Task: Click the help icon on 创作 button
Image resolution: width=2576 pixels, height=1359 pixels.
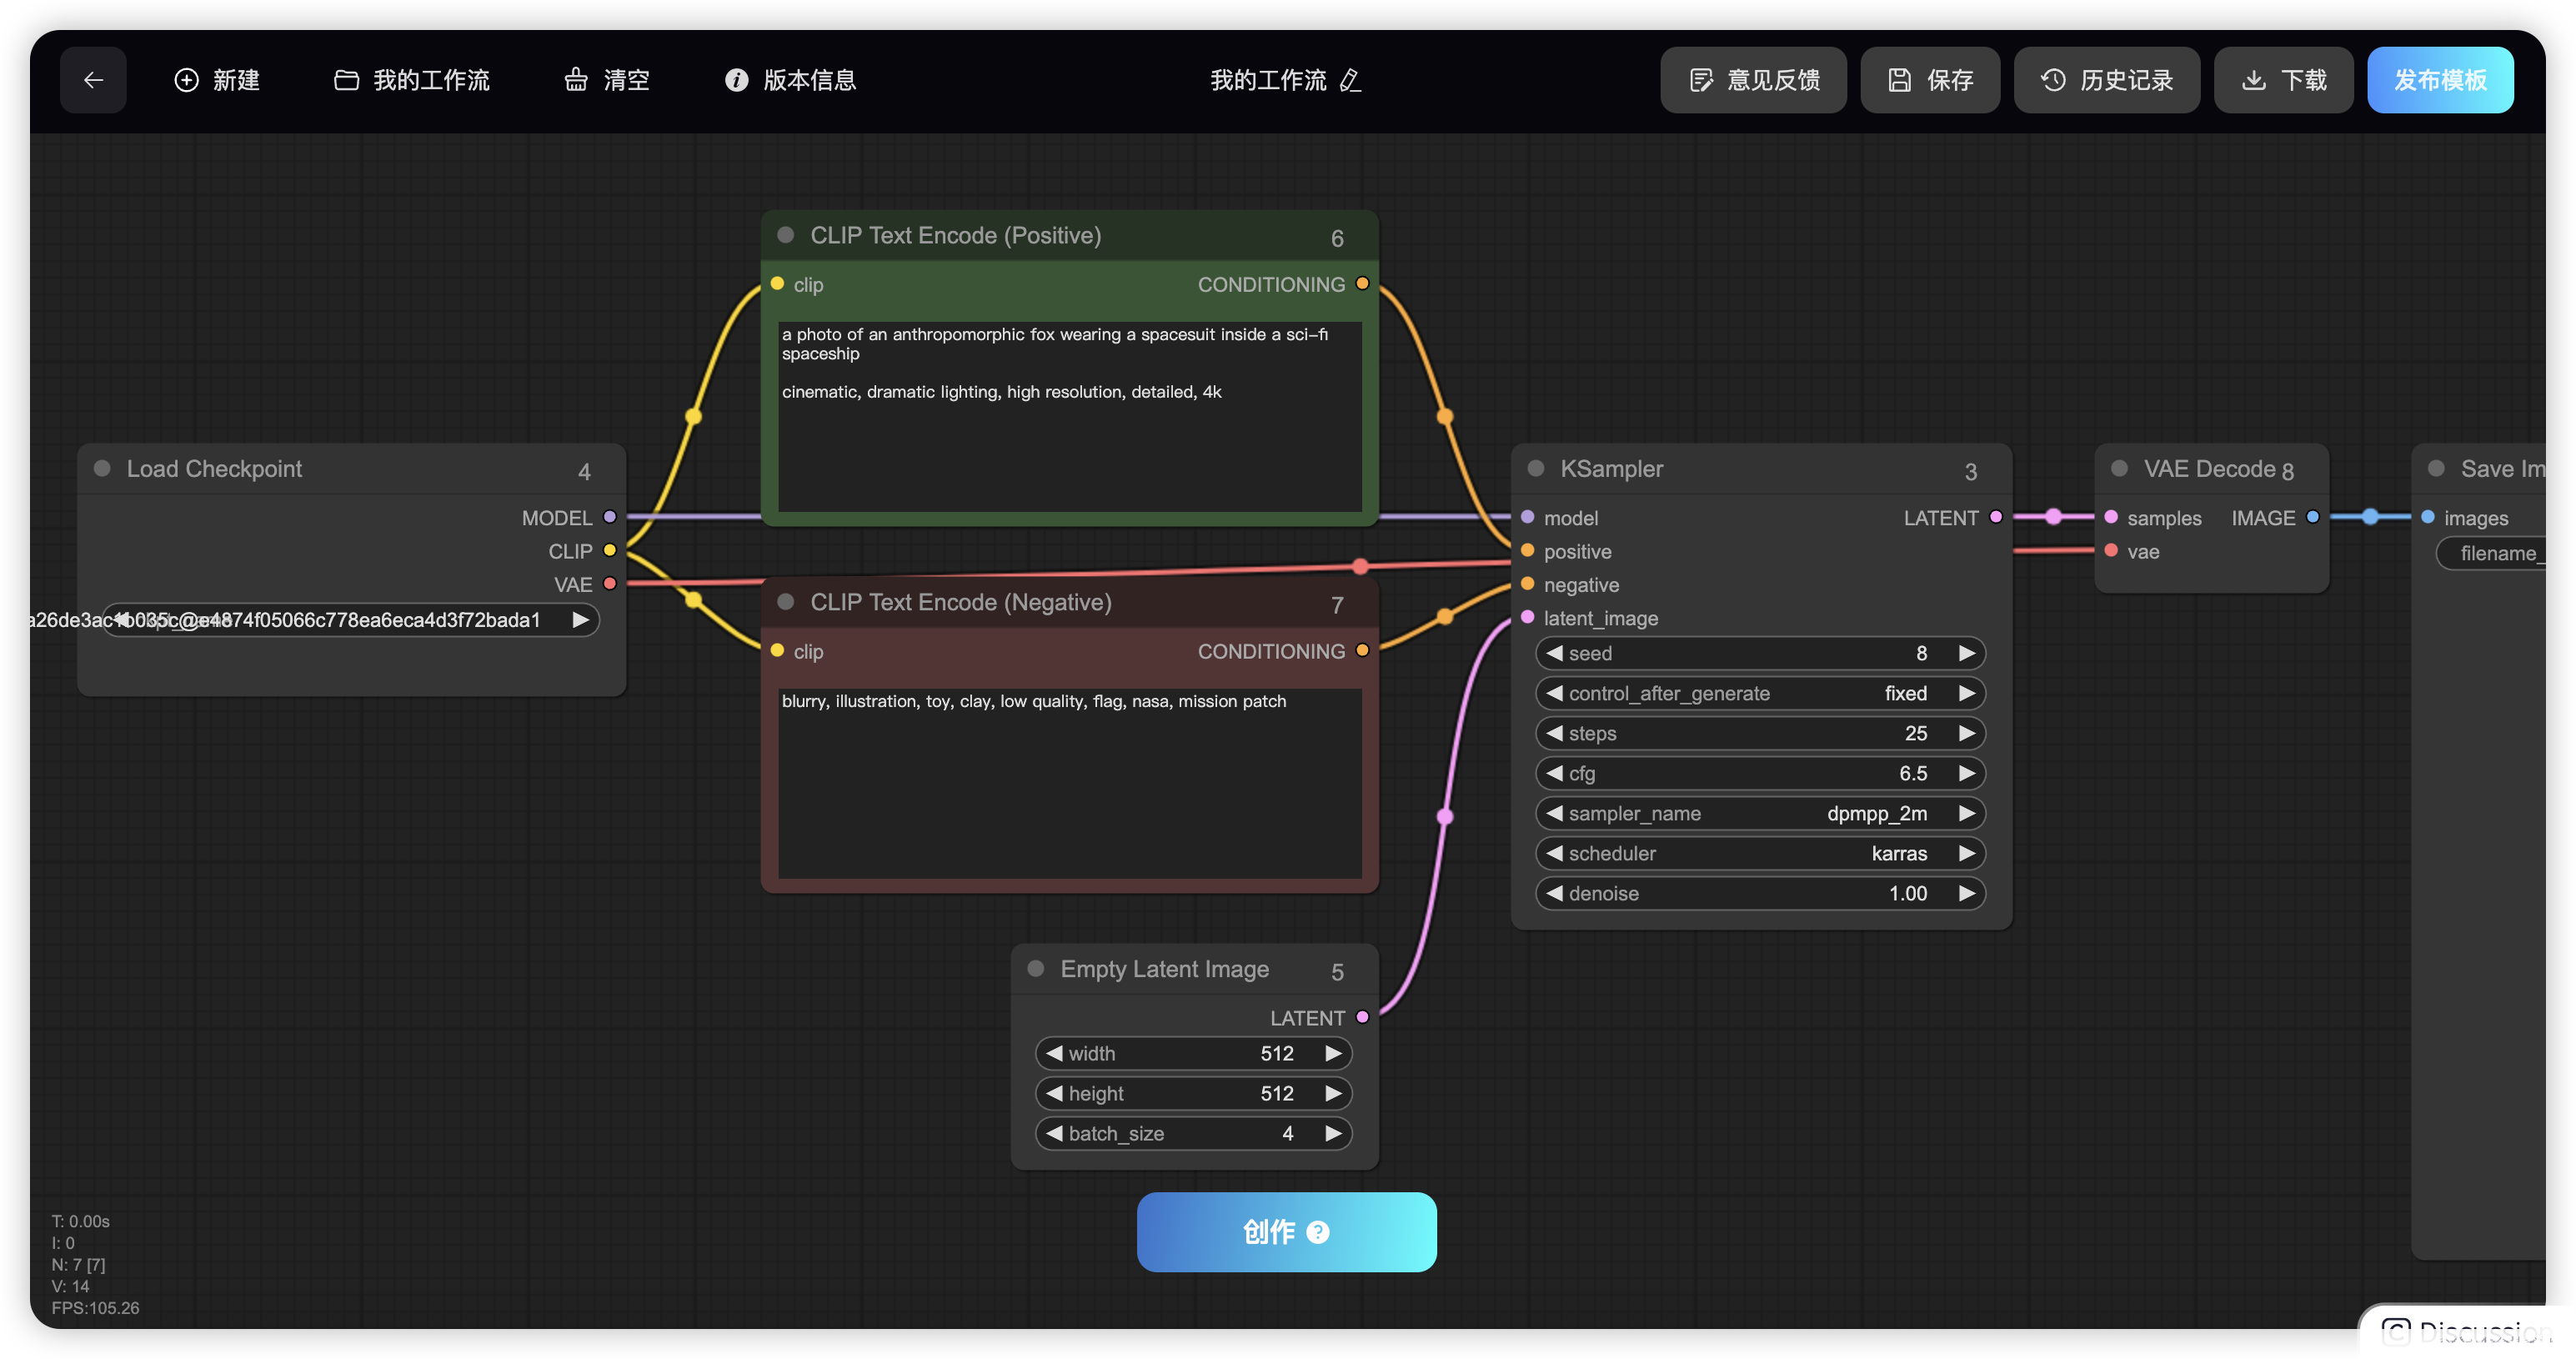Action: (1318, 1232)
